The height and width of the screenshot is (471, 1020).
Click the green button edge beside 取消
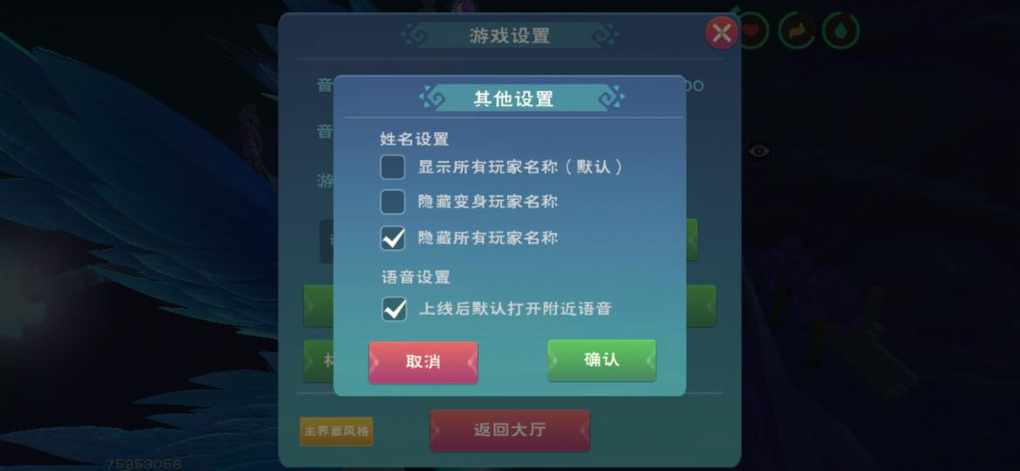[x=319, y=360]
